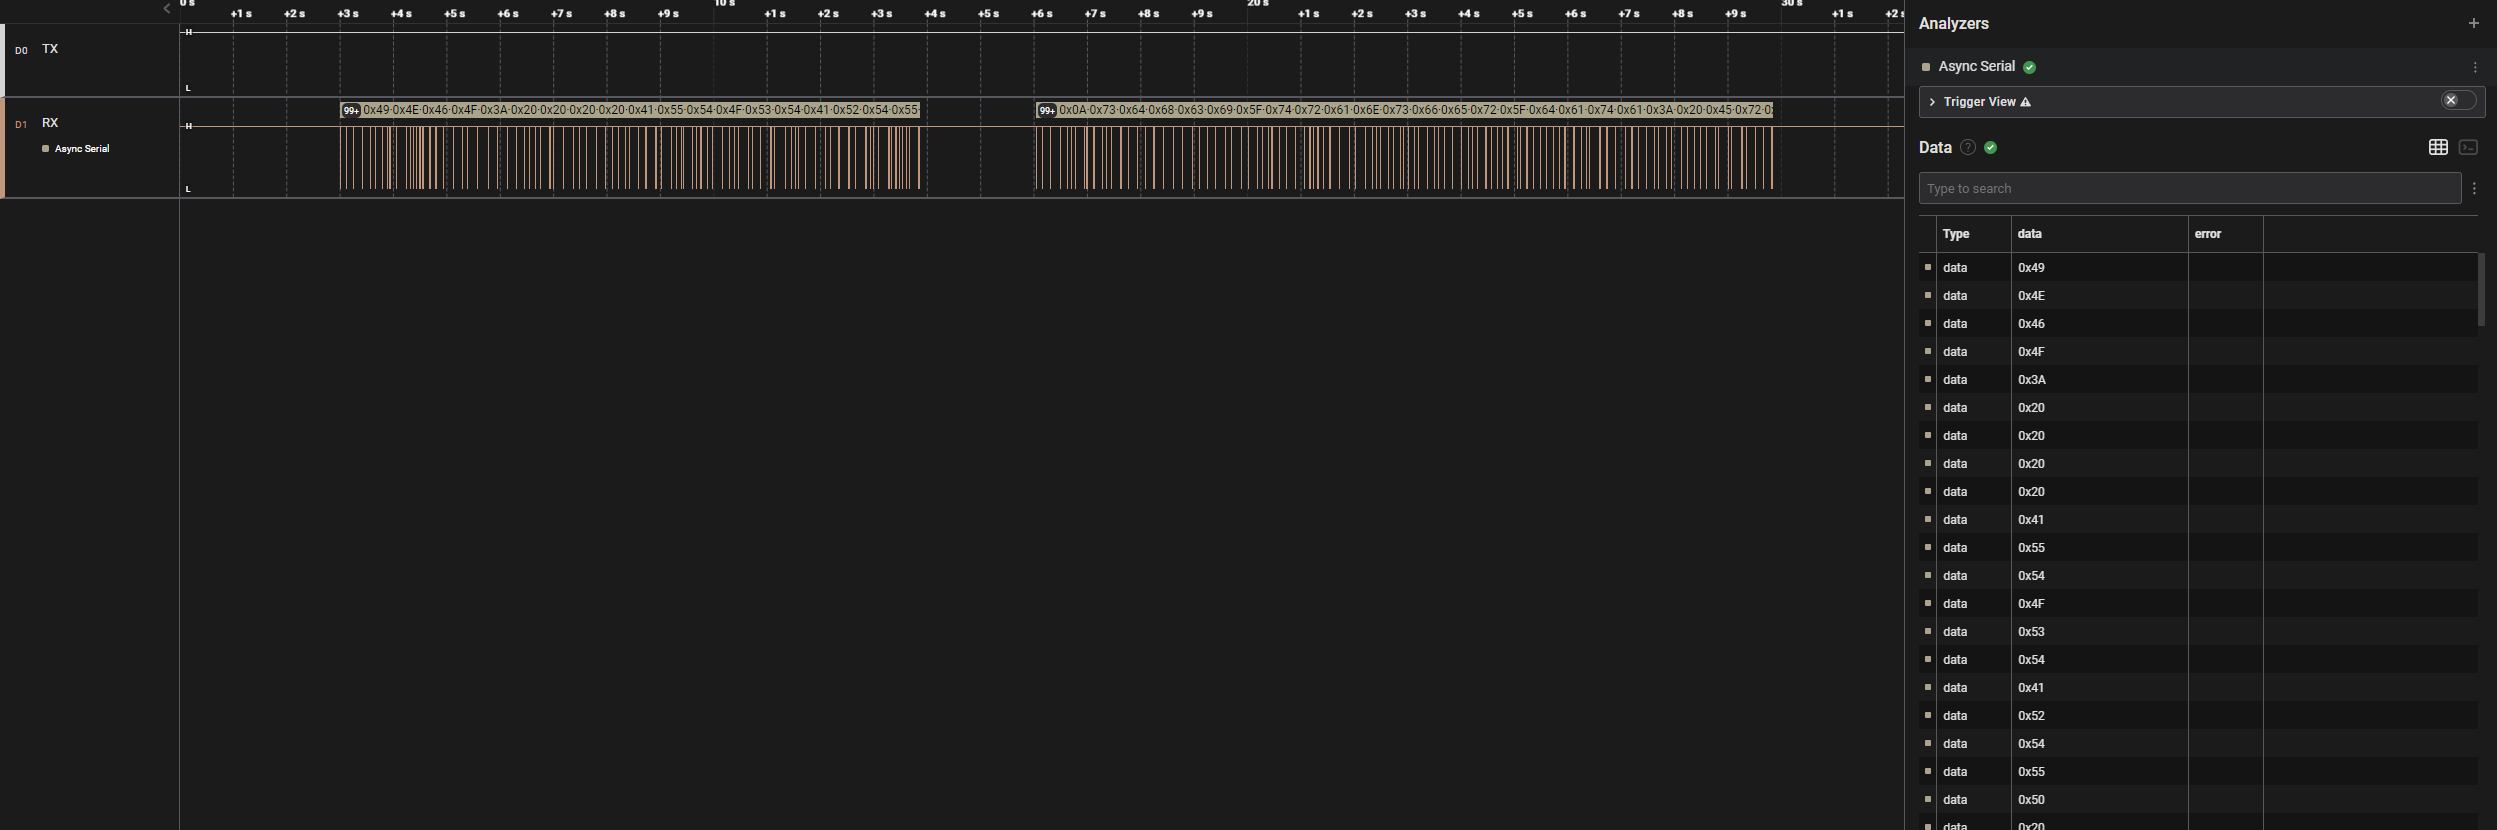The width and height of the screenshot is (2497, 830).
Task: Collapse the channel sidebar with the chevron
Action: pos(166,8)
